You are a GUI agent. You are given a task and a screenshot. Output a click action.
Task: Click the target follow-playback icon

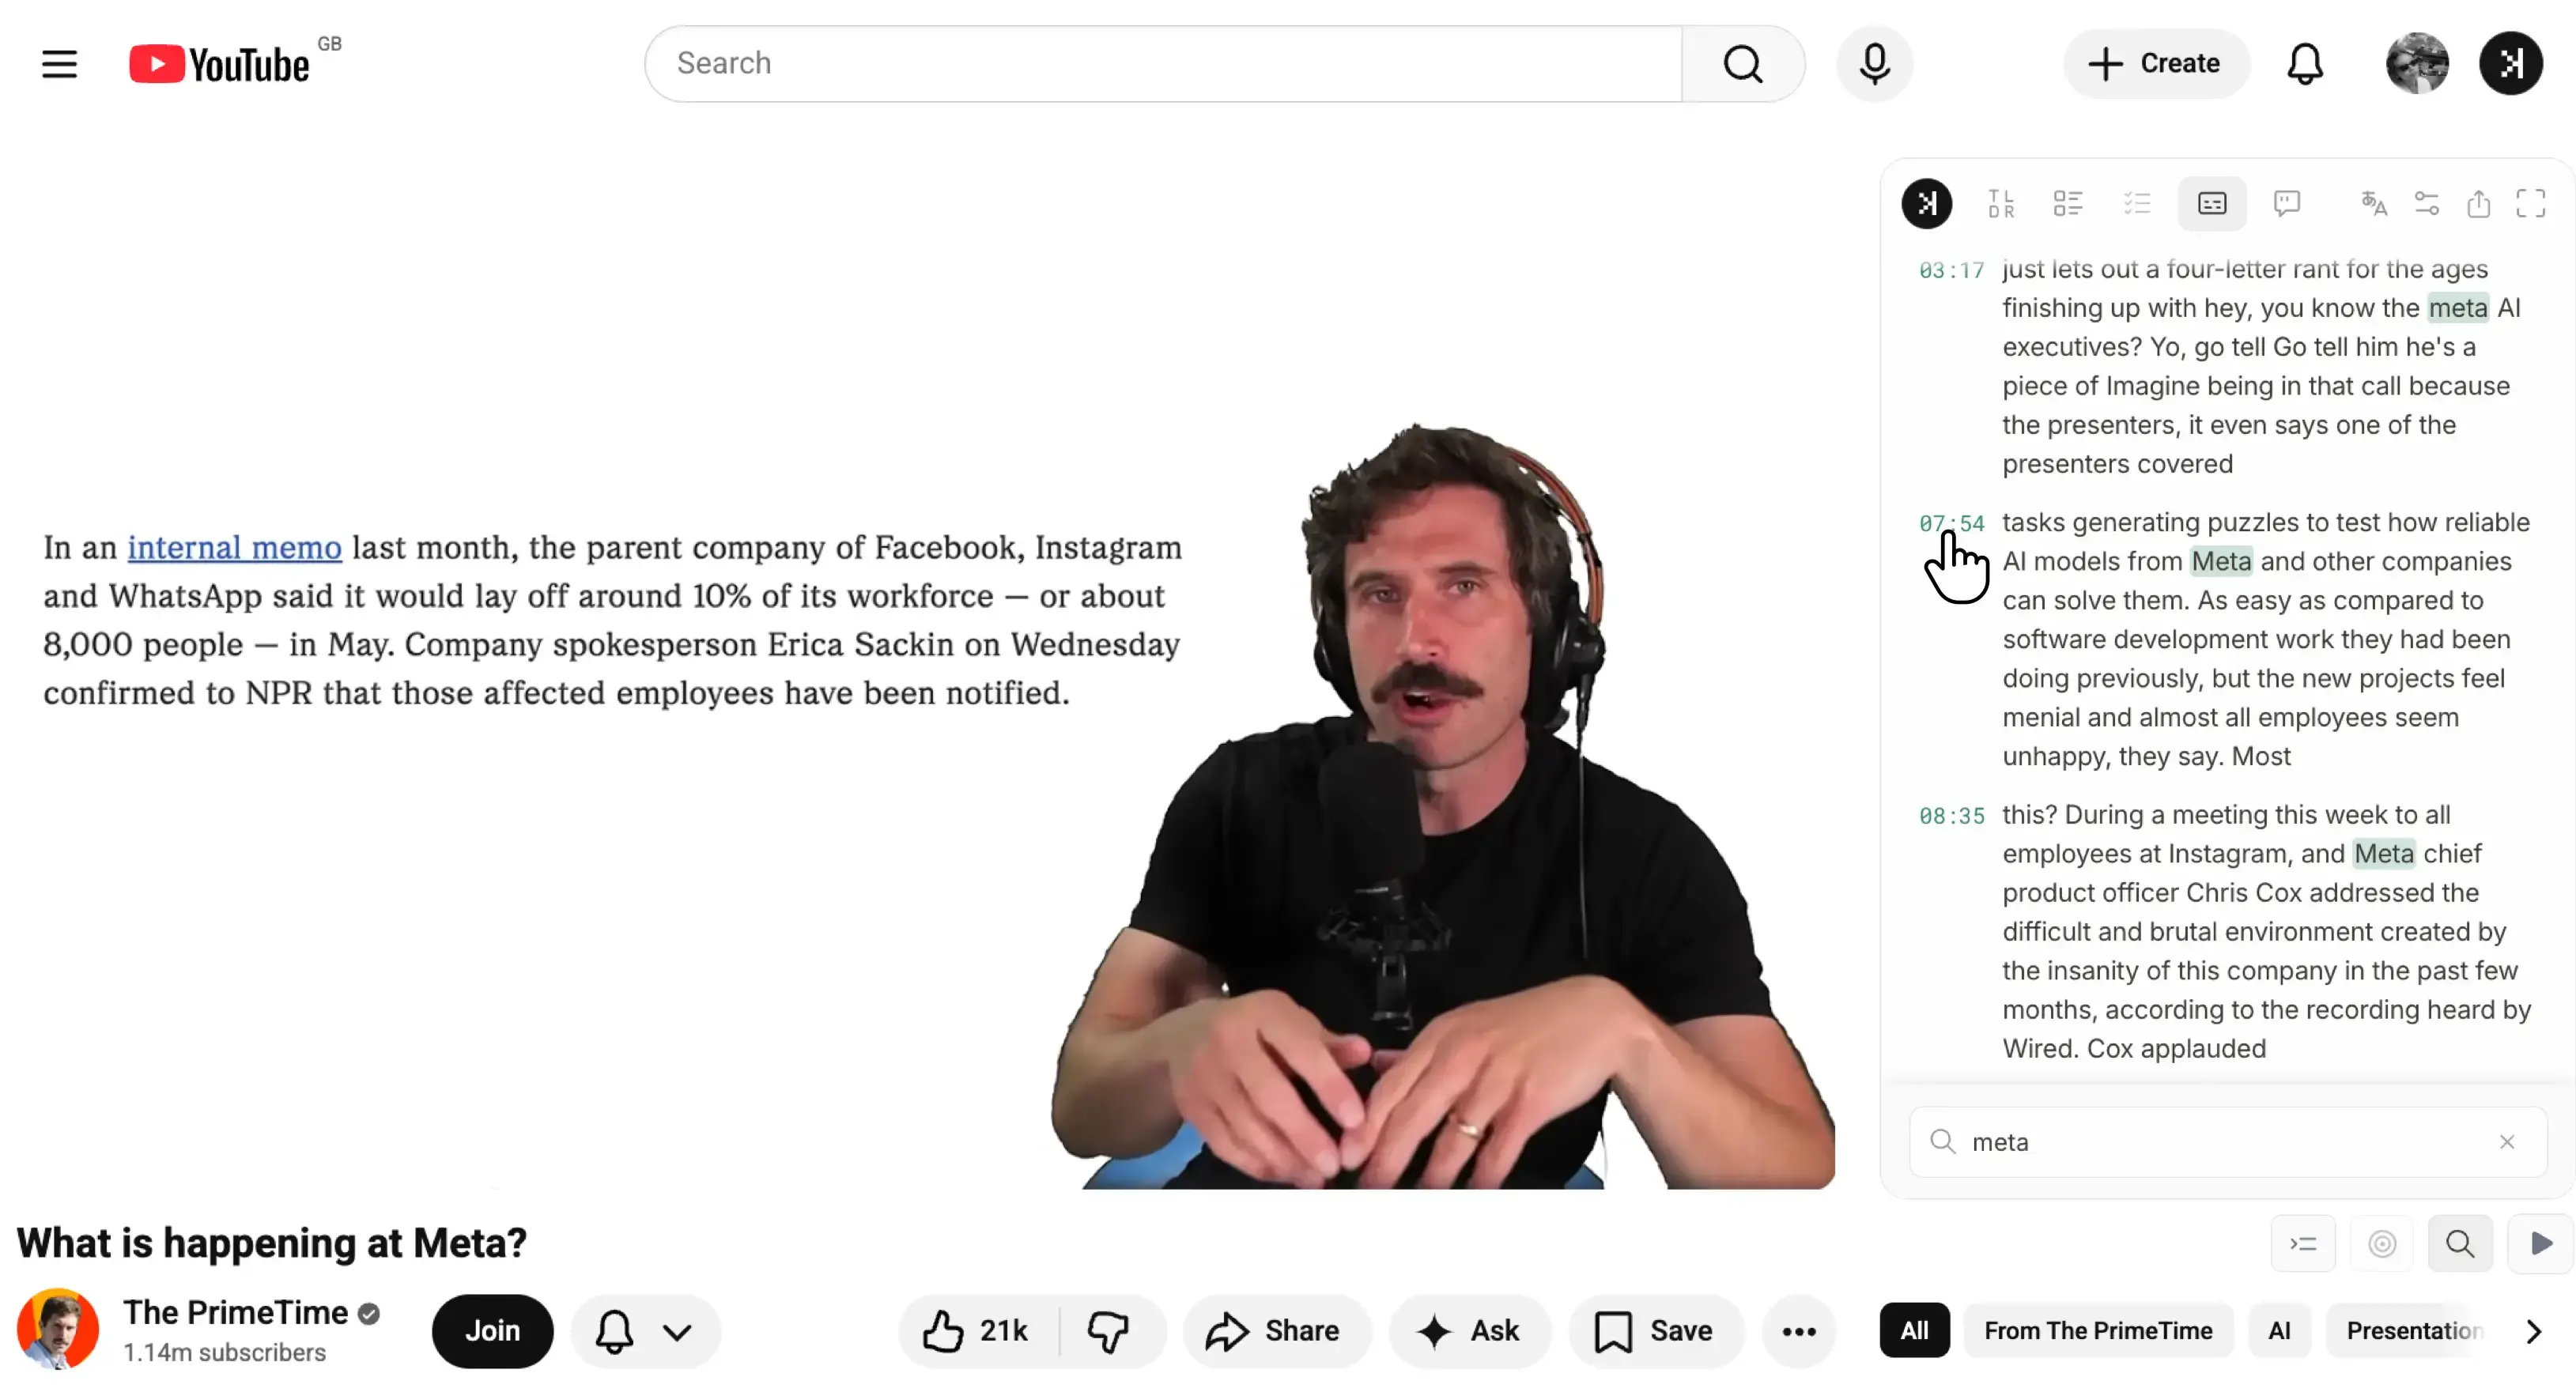click(2382, 1244)
